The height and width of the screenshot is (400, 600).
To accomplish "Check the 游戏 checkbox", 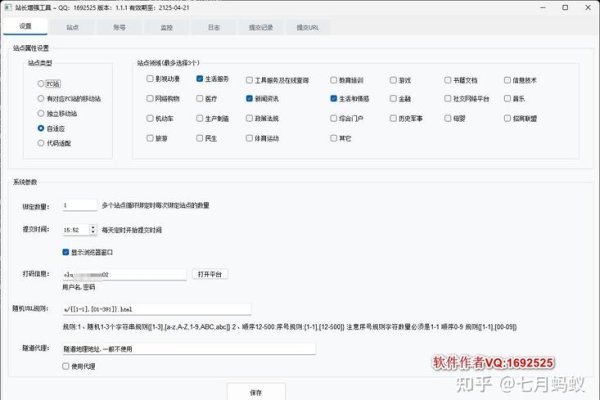I will [393, 80].
